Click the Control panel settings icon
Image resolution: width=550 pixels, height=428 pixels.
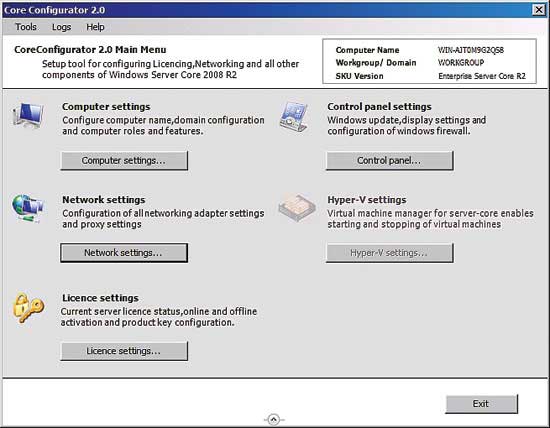coord(294,117)
